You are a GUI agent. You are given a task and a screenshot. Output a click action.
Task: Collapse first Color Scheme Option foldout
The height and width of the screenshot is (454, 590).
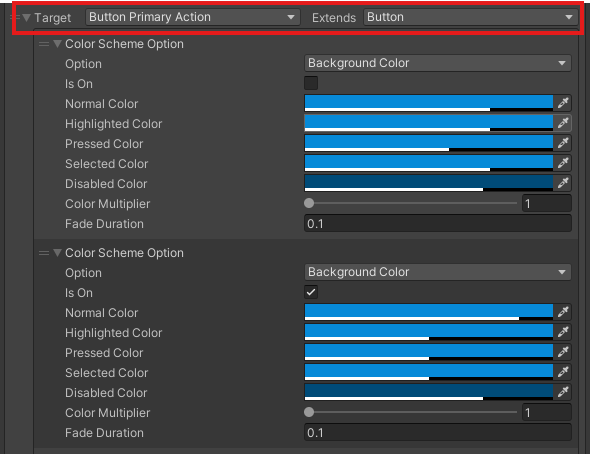57,44
